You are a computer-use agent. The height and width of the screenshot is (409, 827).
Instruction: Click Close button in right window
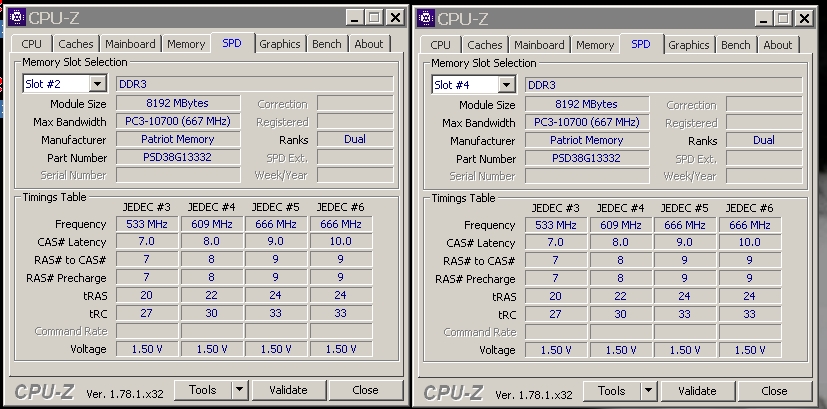click(774, 391)
